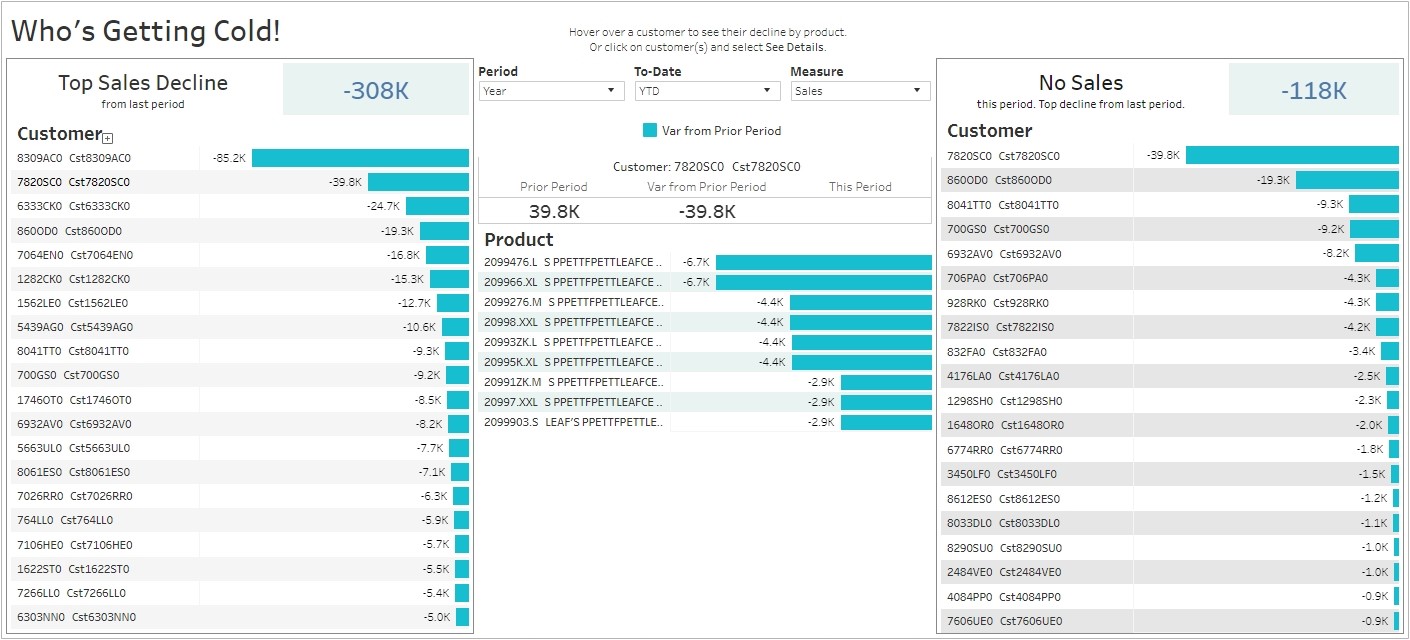
Task: Click the Product section header
Action: pos(519,240)
